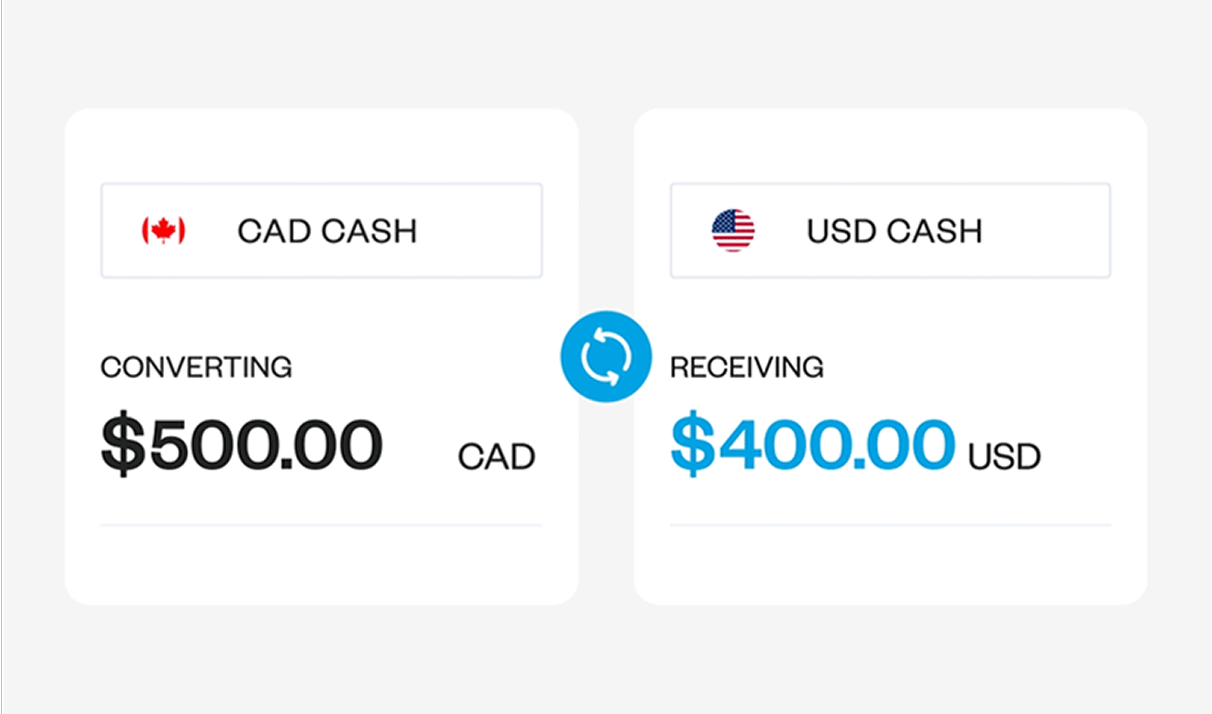Click the CAD currency code label
1212x714 pixels.
[497, 457]
